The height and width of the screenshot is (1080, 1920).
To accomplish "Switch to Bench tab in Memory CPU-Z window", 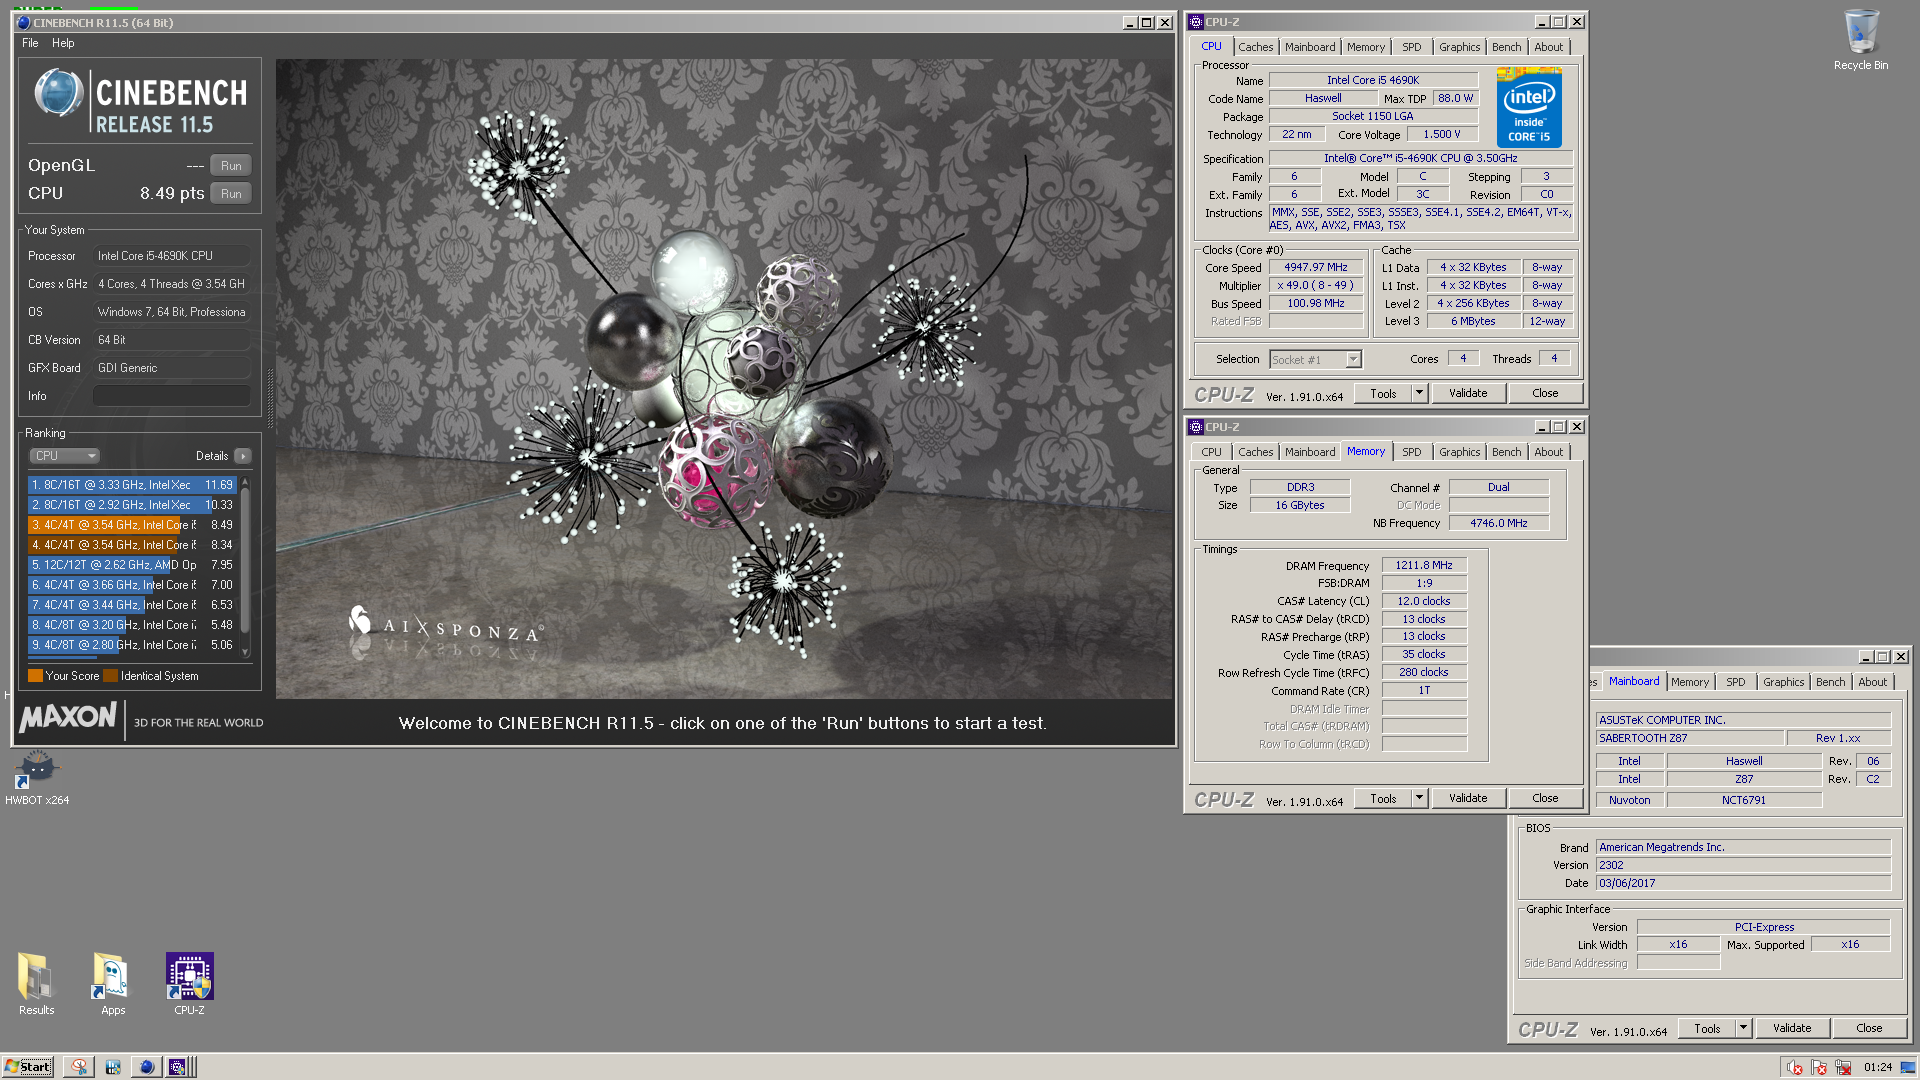I will (x=1506, y=452).
